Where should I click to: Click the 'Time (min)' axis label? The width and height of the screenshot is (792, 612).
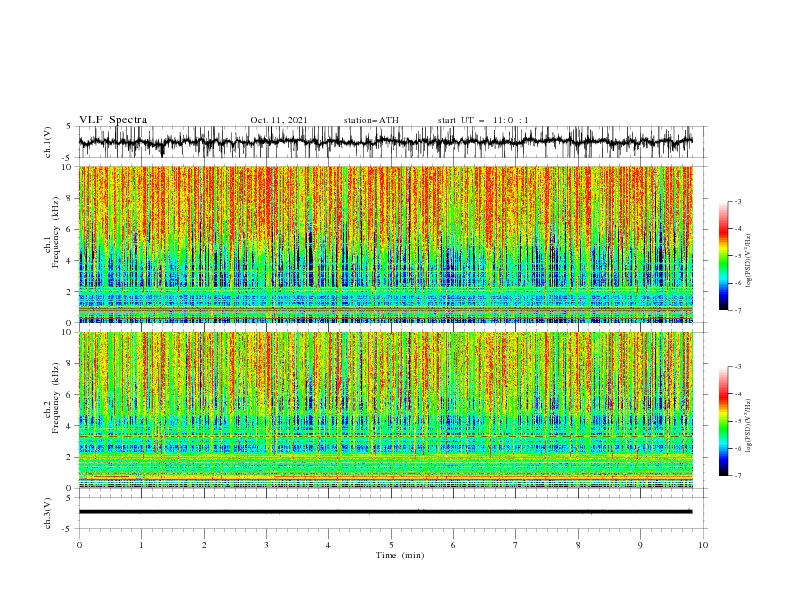coord(400,555)
